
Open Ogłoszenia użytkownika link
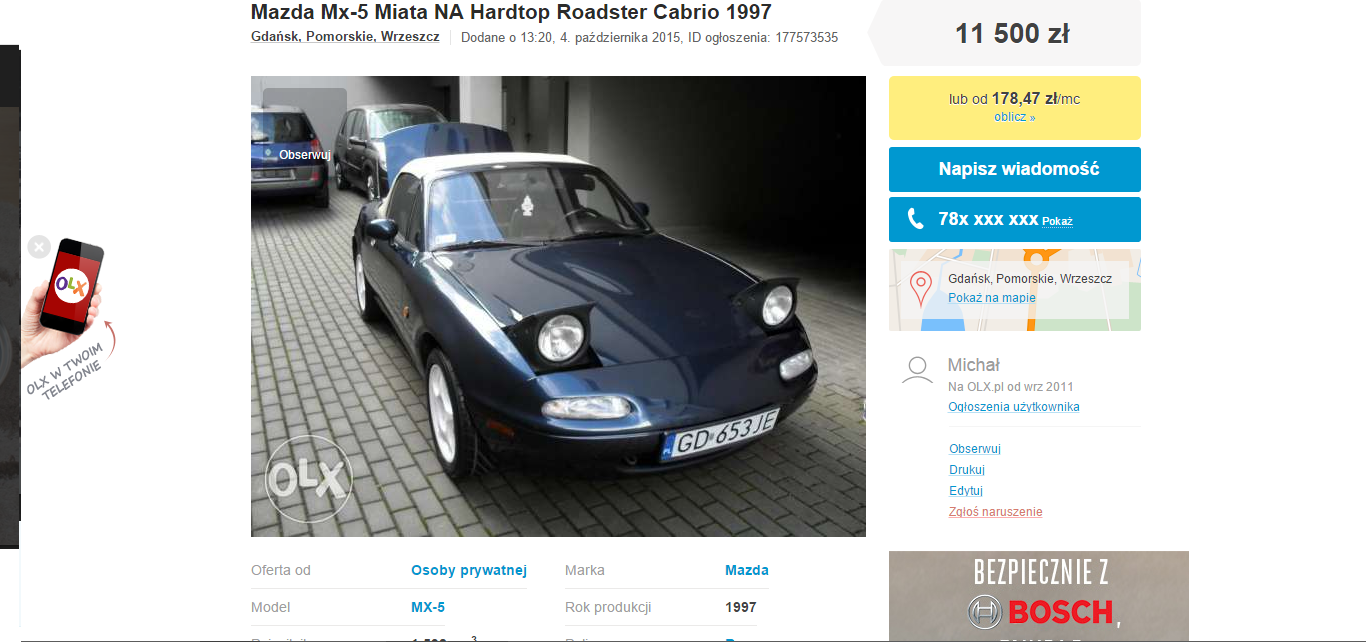[1013, 407]
